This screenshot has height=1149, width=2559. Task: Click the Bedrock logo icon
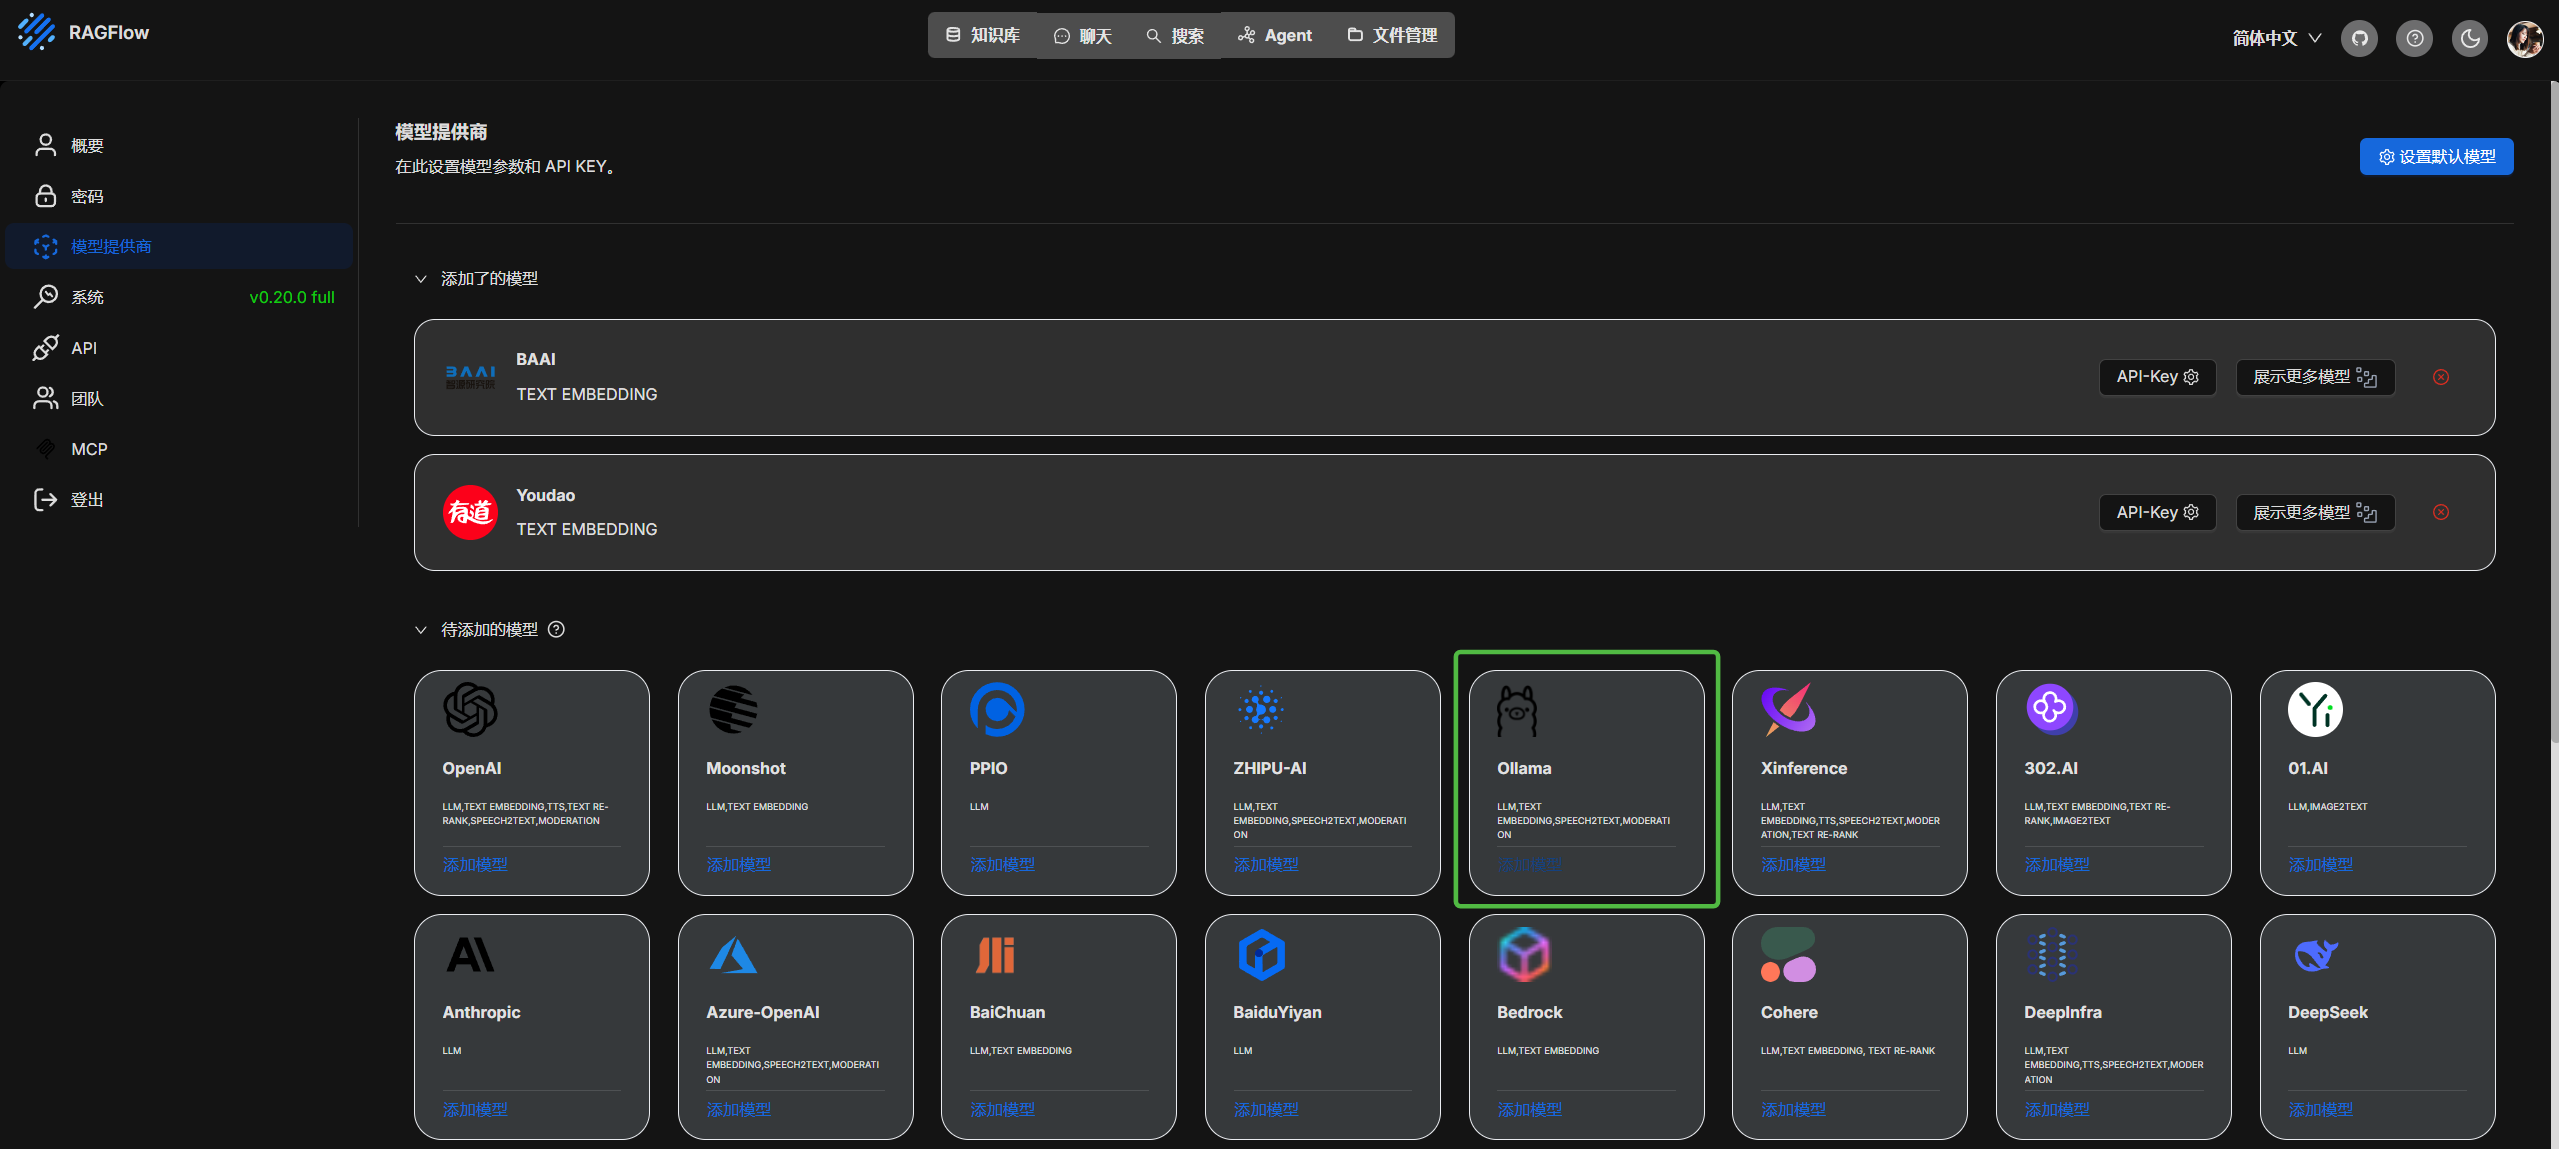pyautogui.click(x=1524, y=954)
